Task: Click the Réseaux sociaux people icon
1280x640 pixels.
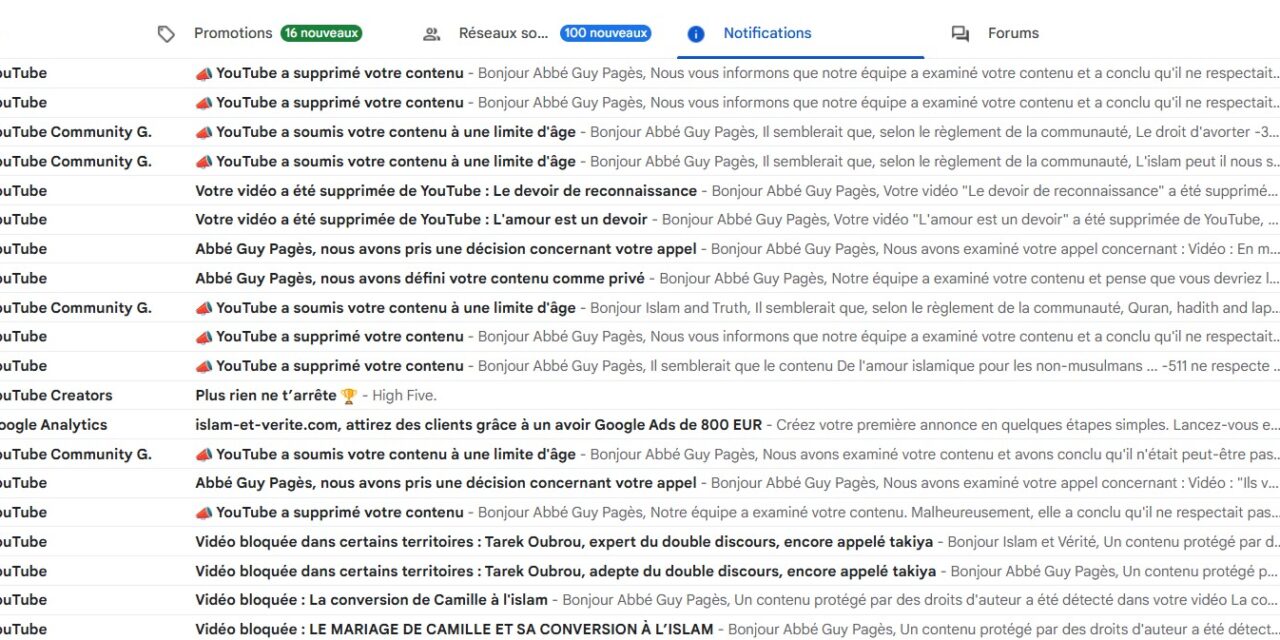Action: tap(432, 34)
